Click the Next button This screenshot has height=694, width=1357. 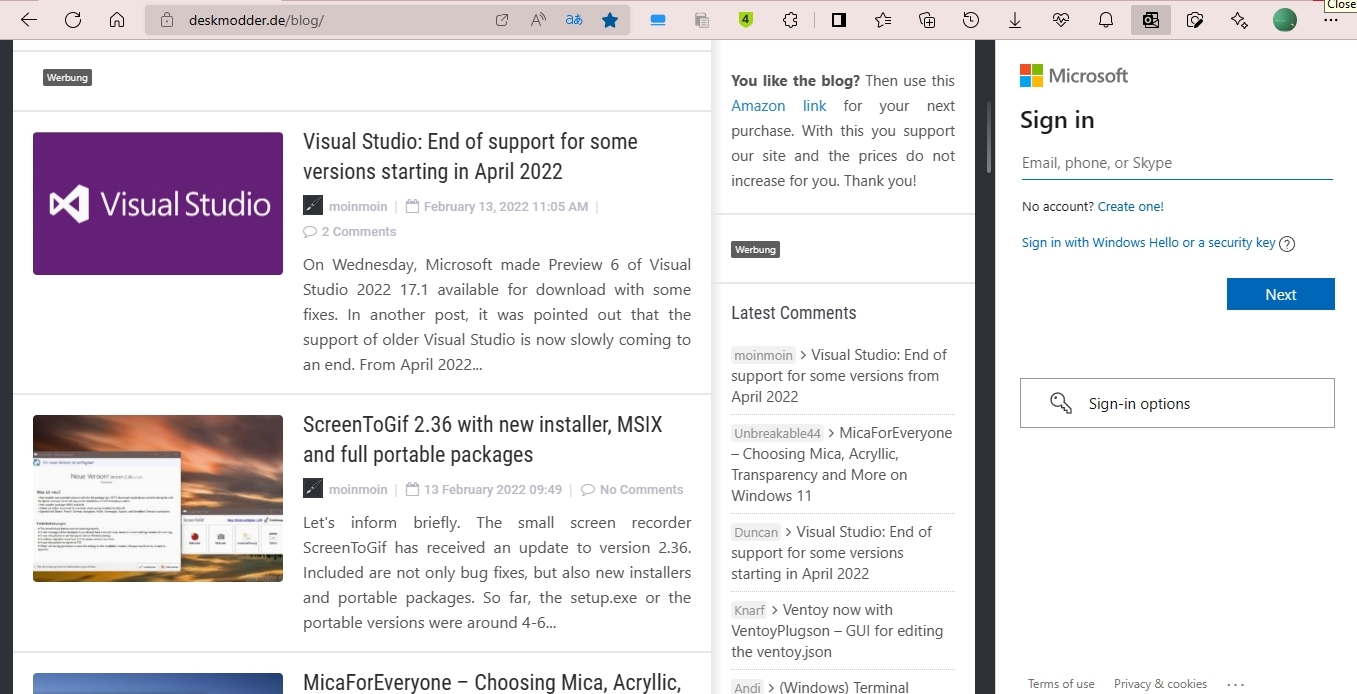click(x=1281, y=294)
